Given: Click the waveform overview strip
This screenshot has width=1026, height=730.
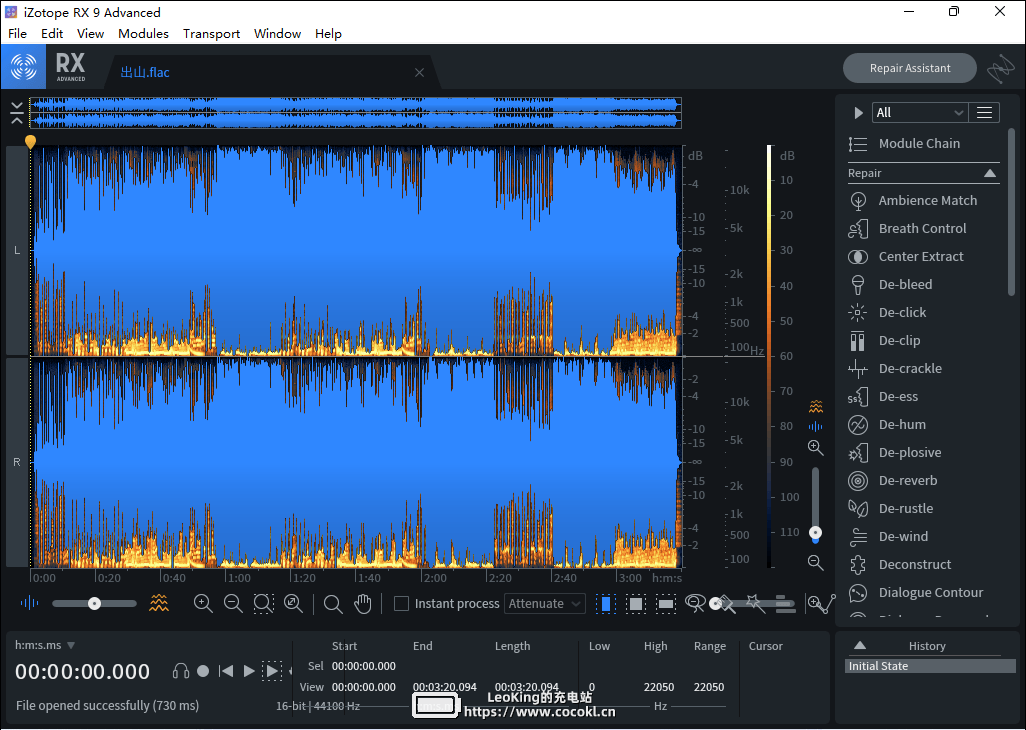Looking at the screenshot, I should coord(355,113).
